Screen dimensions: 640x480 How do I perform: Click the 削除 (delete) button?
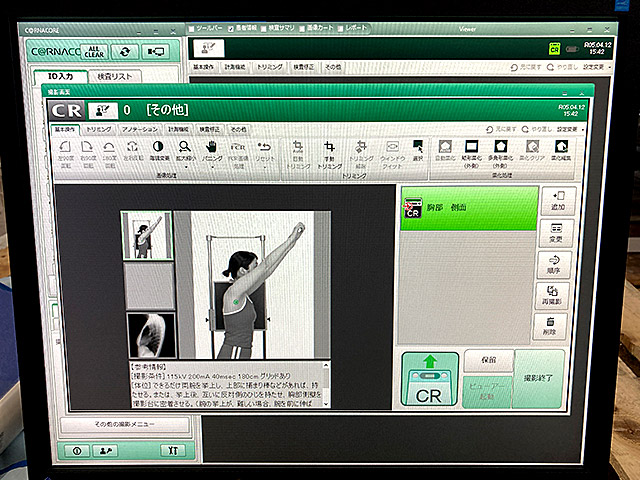click(550, 326)
